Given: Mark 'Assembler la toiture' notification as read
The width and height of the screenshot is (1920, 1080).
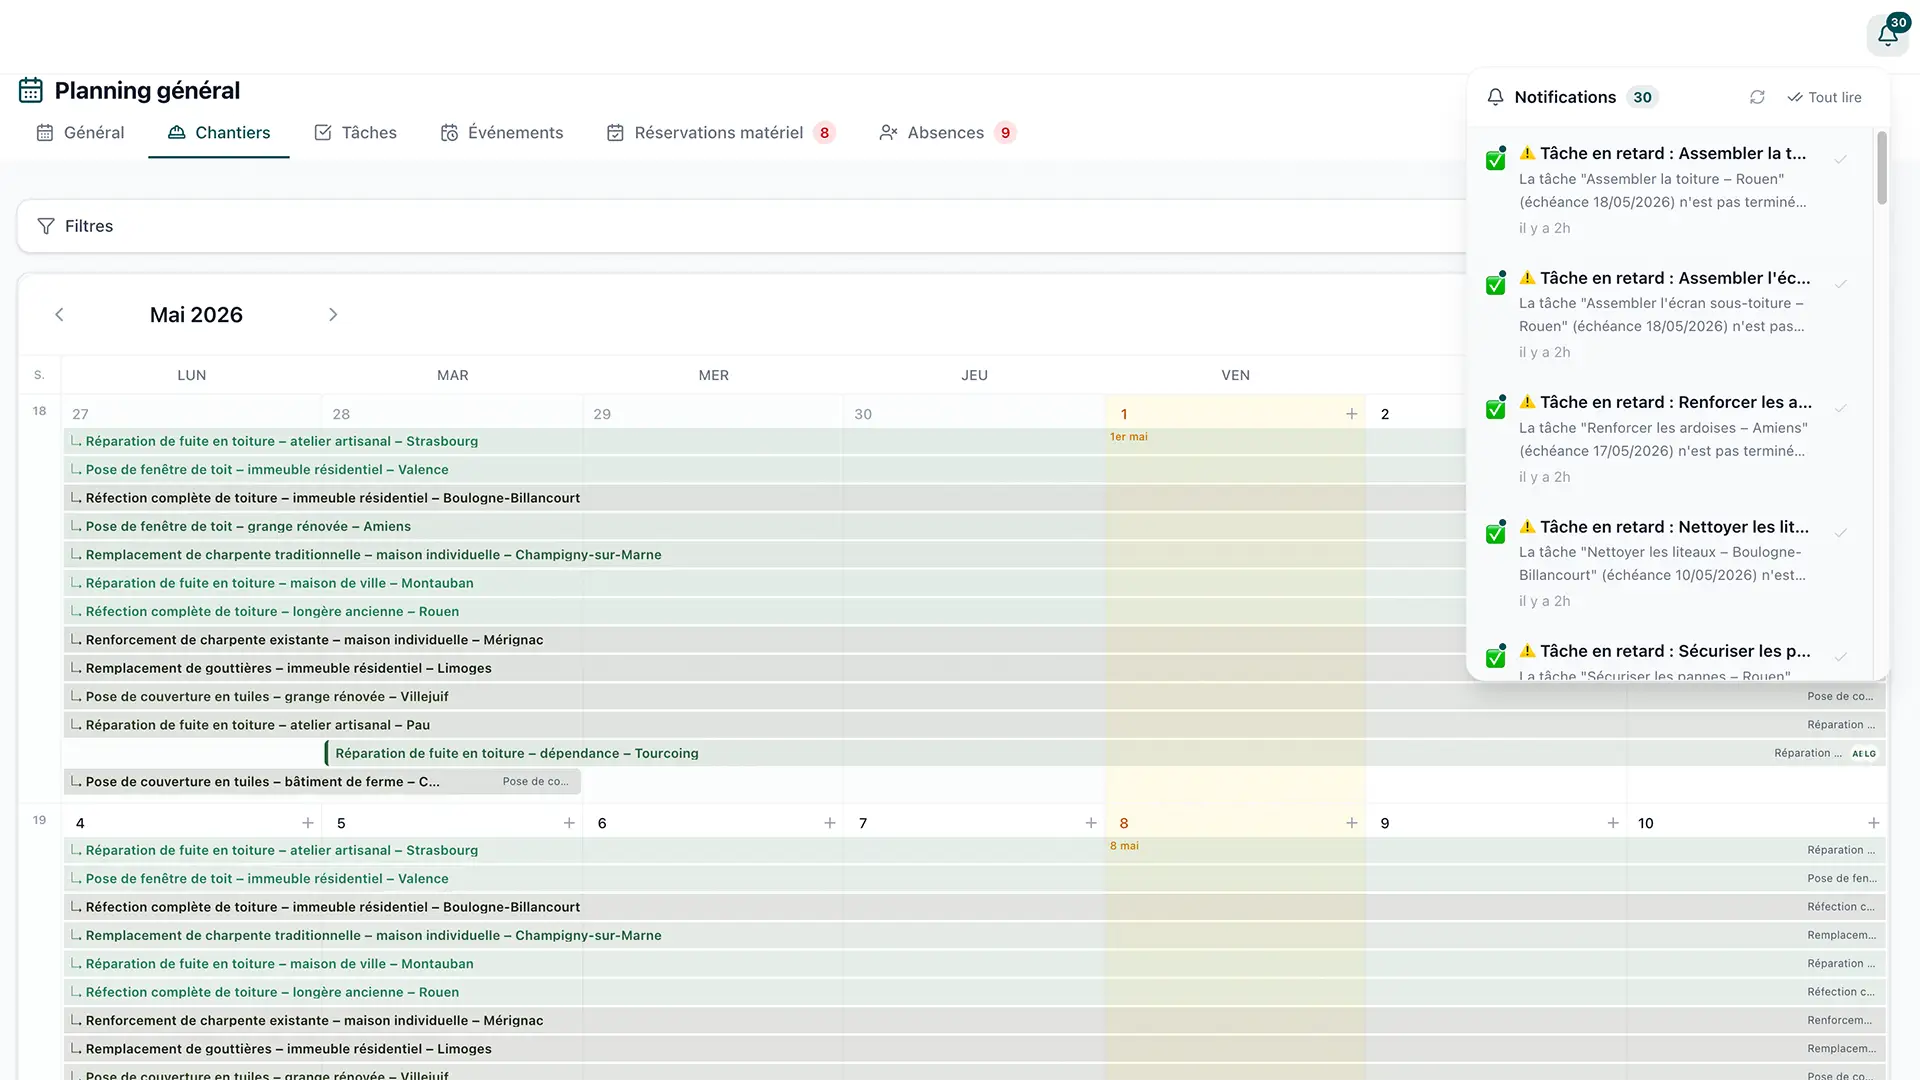Looking at the screenshot, I should point(1840,160).
